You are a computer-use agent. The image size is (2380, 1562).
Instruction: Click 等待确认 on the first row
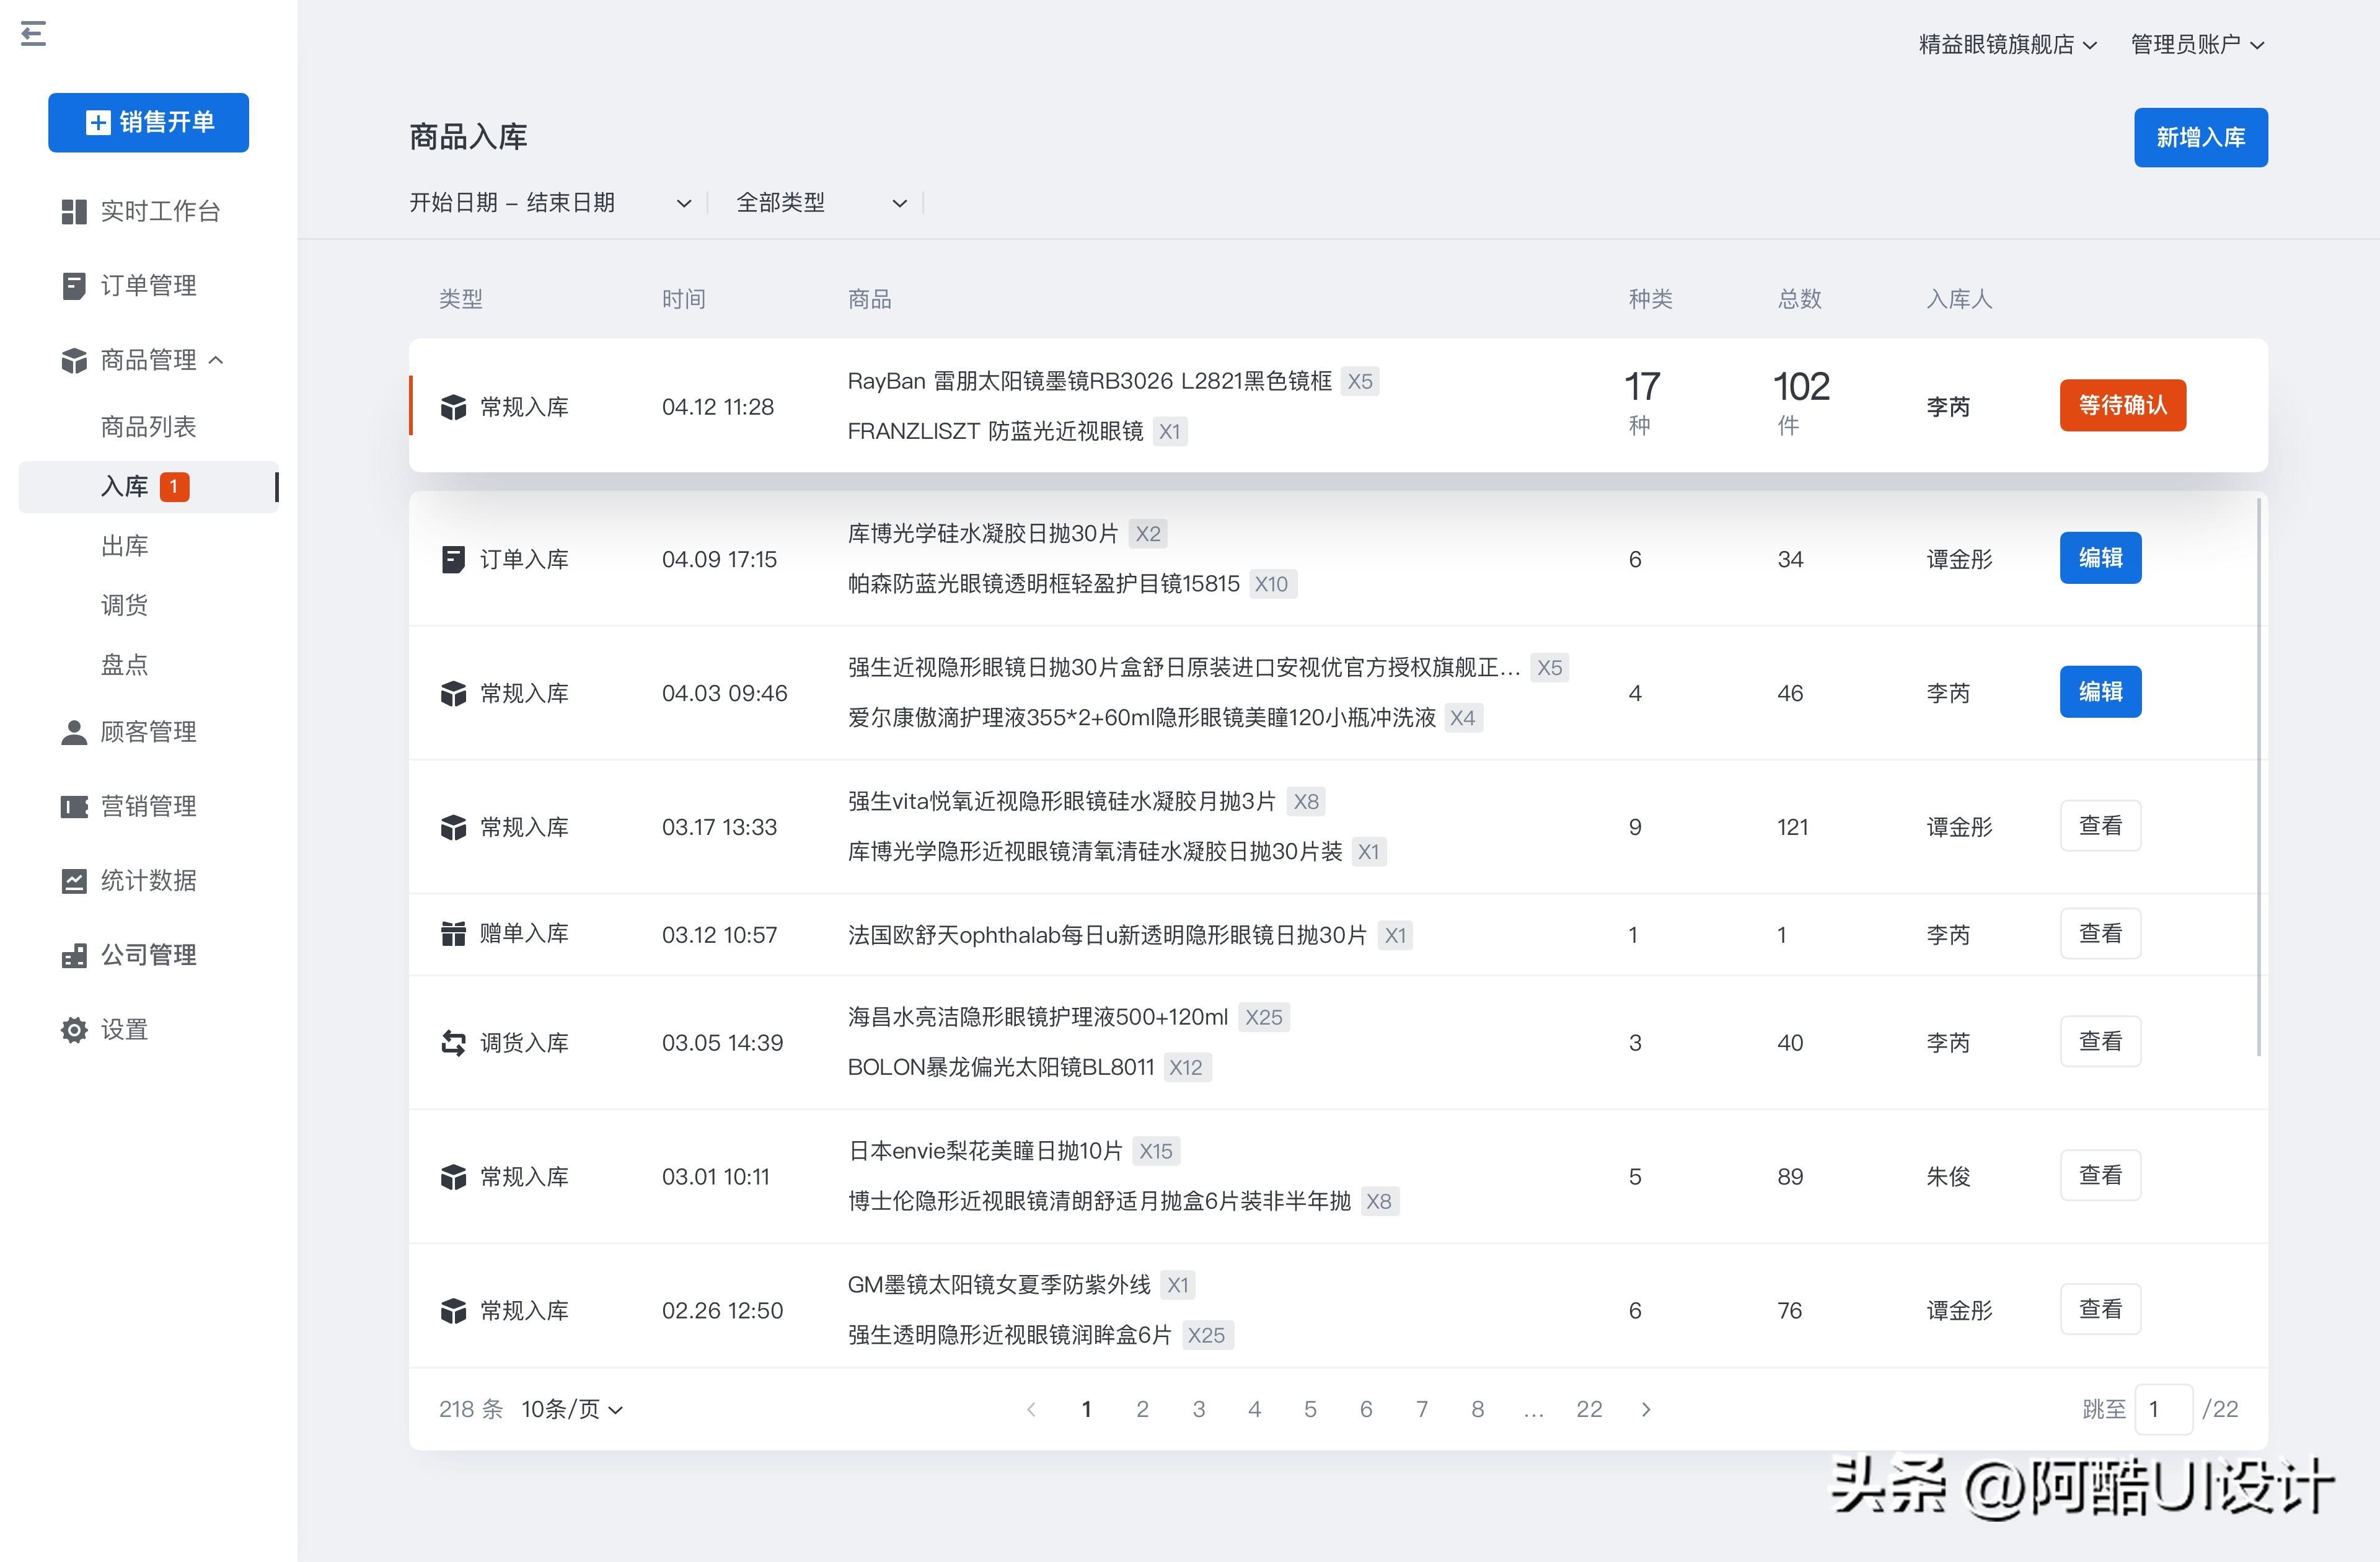[x=2122, y=405]
